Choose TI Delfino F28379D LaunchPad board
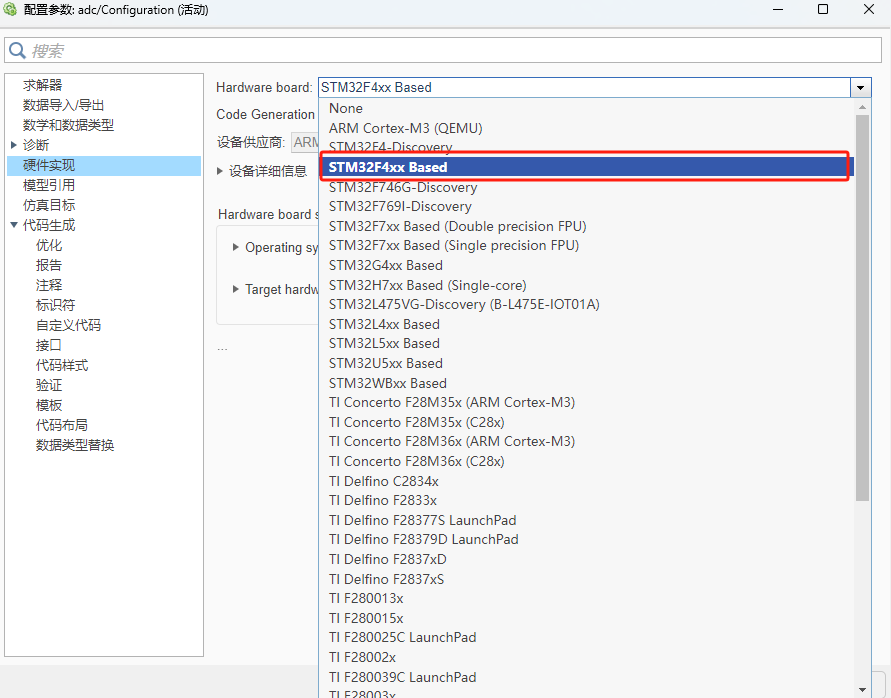Image resolution: width=891 pixels, height=698 pixels. (423, 539)
